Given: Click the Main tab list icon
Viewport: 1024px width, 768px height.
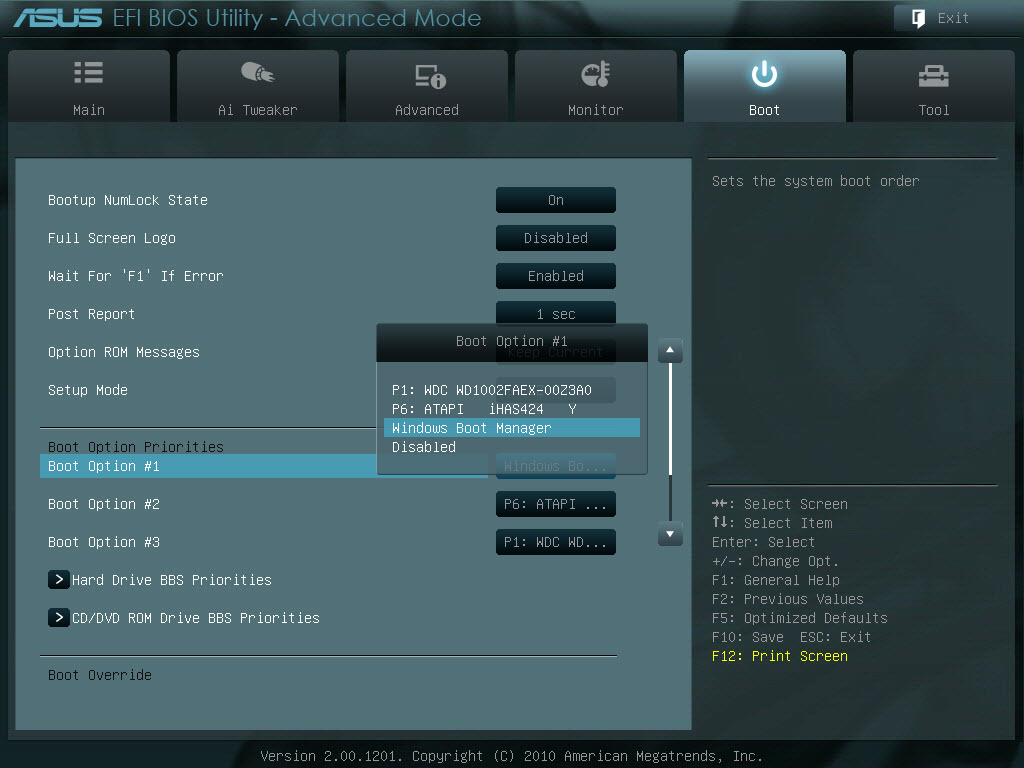Looking at the screenshot, I should [x=88, y=72].
